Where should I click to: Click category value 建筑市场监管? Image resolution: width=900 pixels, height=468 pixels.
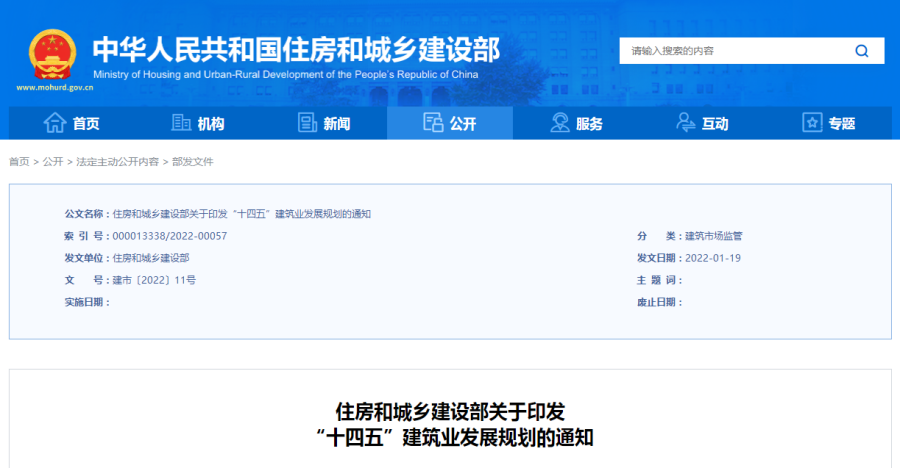[713, 236]
